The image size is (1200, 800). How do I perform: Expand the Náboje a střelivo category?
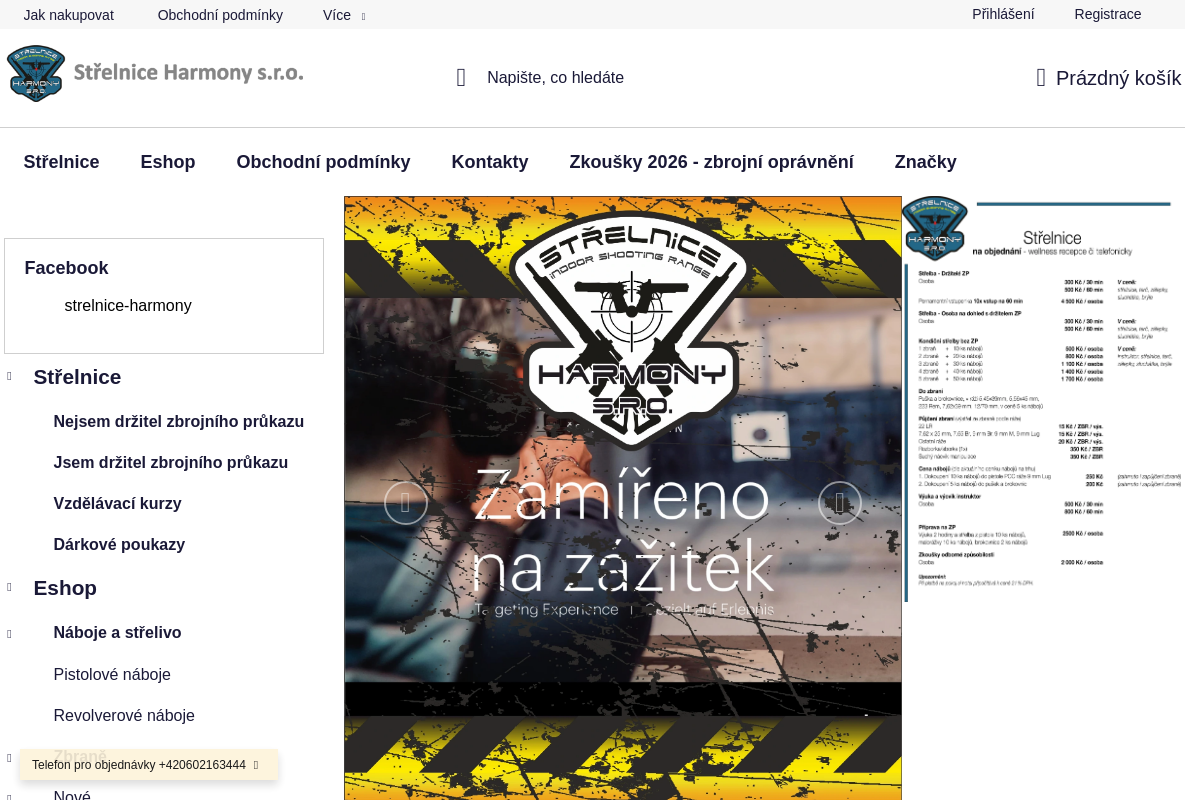click(10, 633)
